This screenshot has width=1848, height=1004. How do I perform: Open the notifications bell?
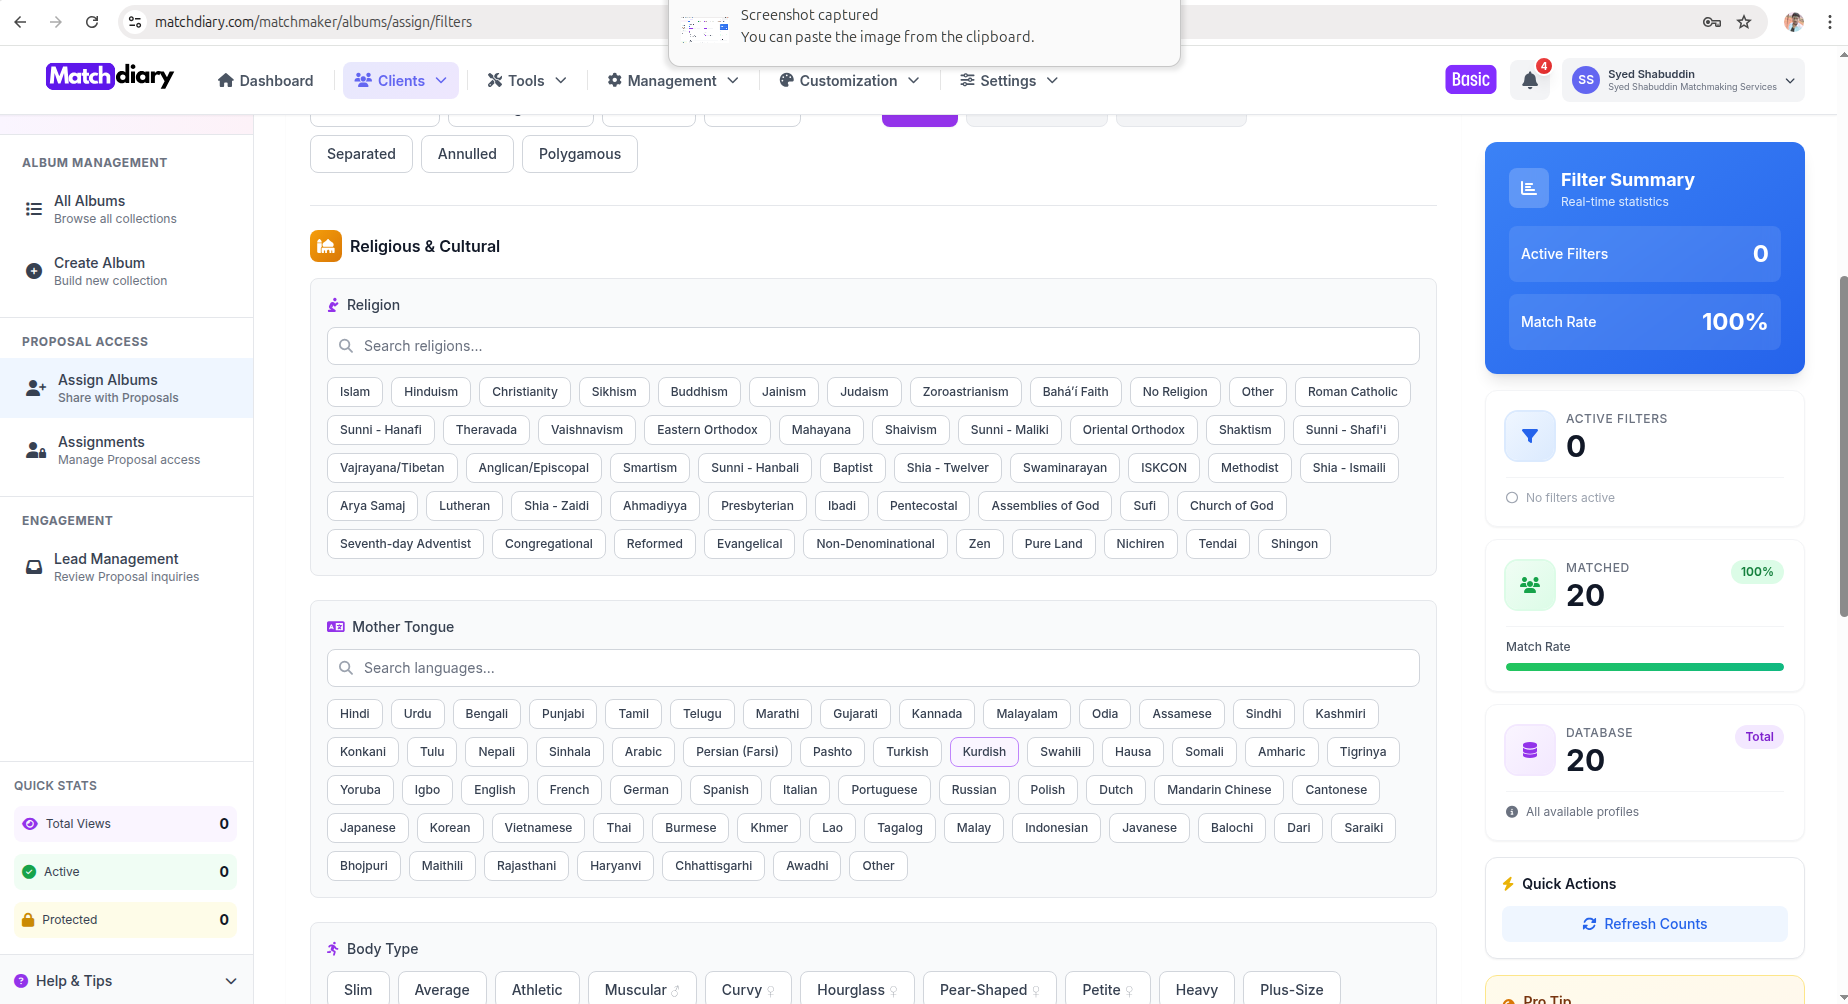pos(1529,80)
